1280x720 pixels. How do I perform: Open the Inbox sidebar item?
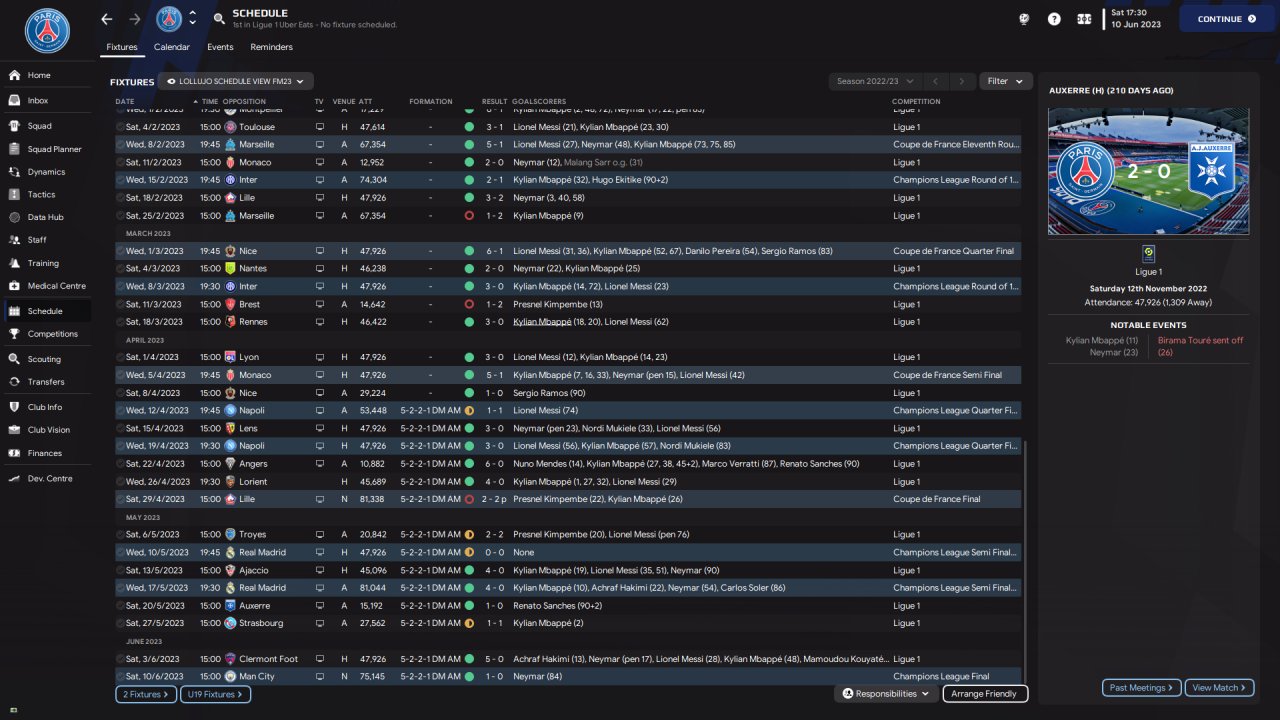[x=47, y=100]
